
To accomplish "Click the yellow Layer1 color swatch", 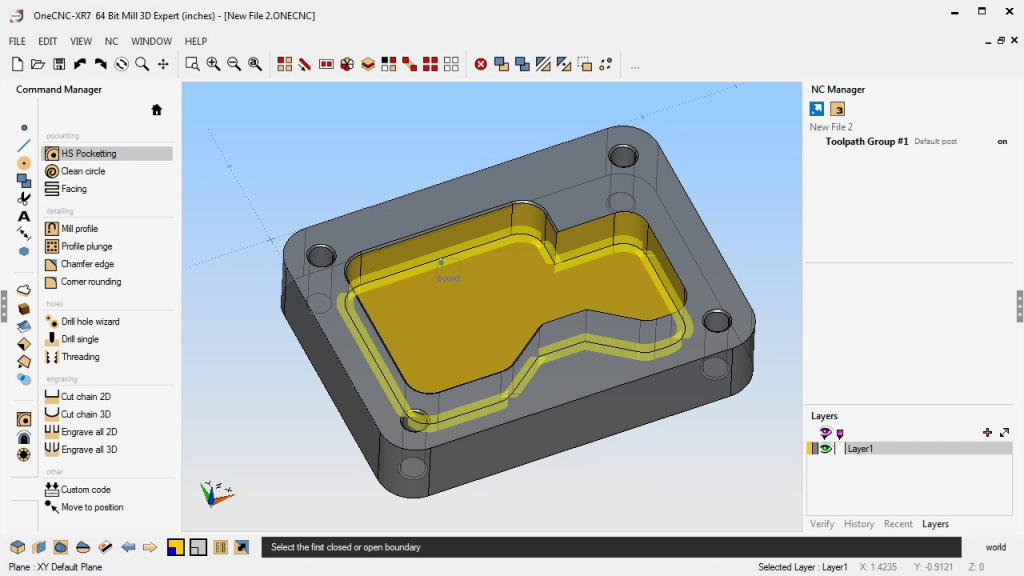I will (x=811, y=449).
